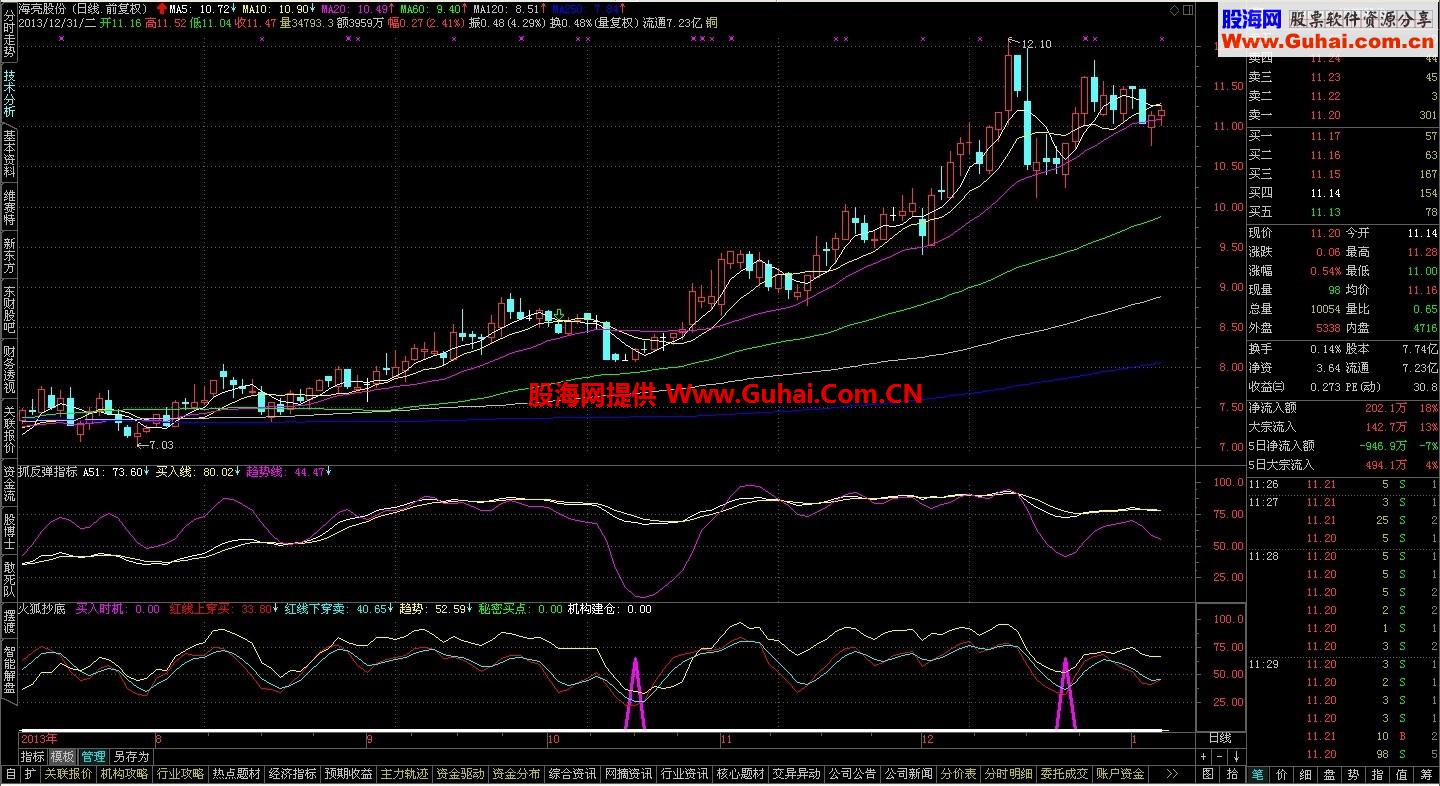Open 综合资讯 in the bottom bar
The image size is (1440, 786).
(572, 774)
